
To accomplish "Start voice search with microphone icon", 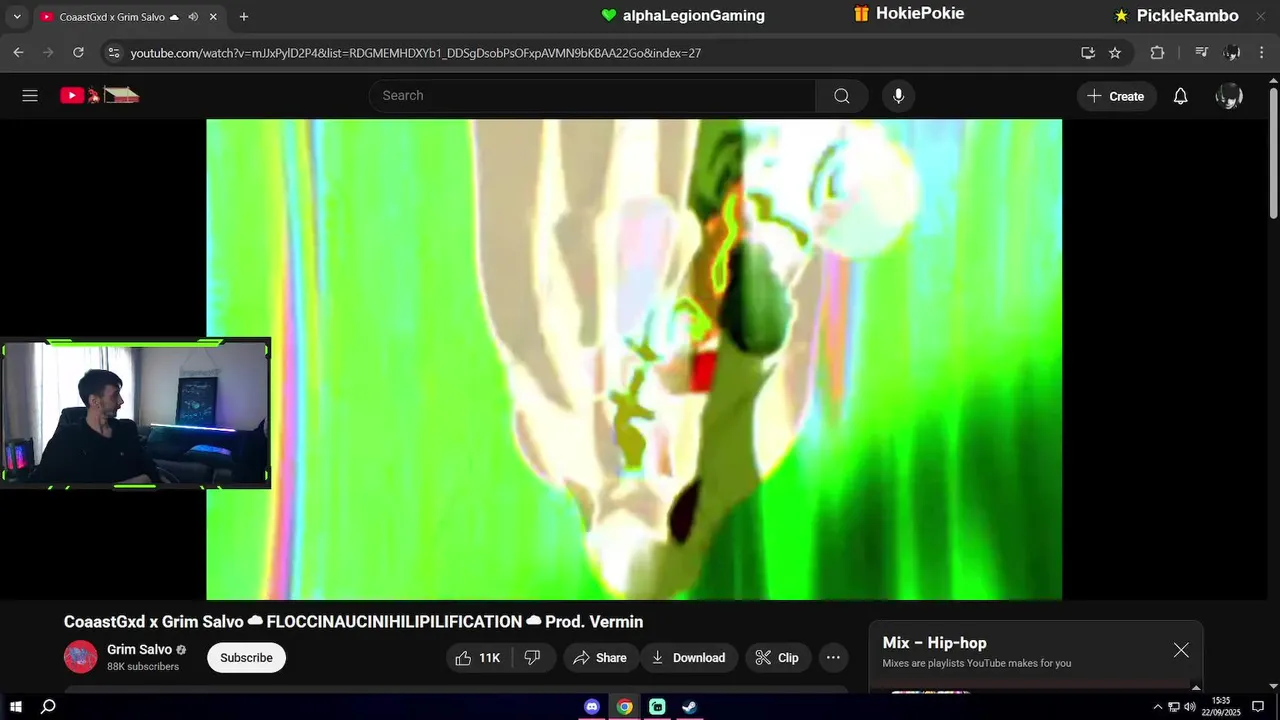I will pos(899,96).
